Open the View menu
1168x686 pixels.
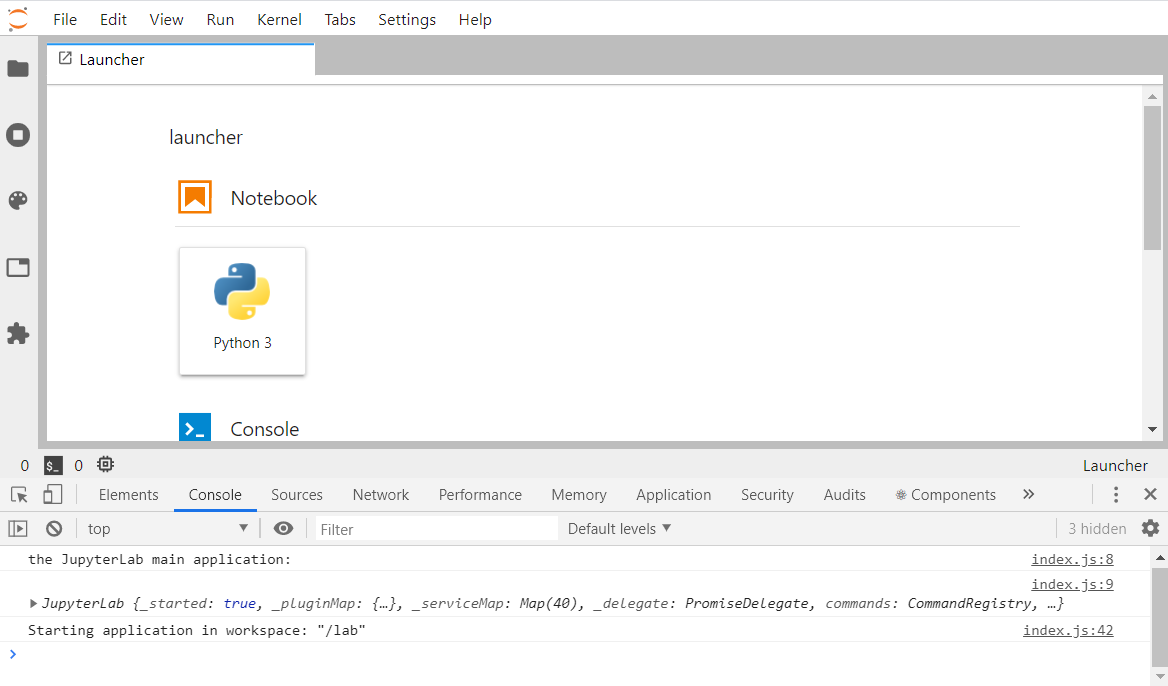[x=166, y=19]
